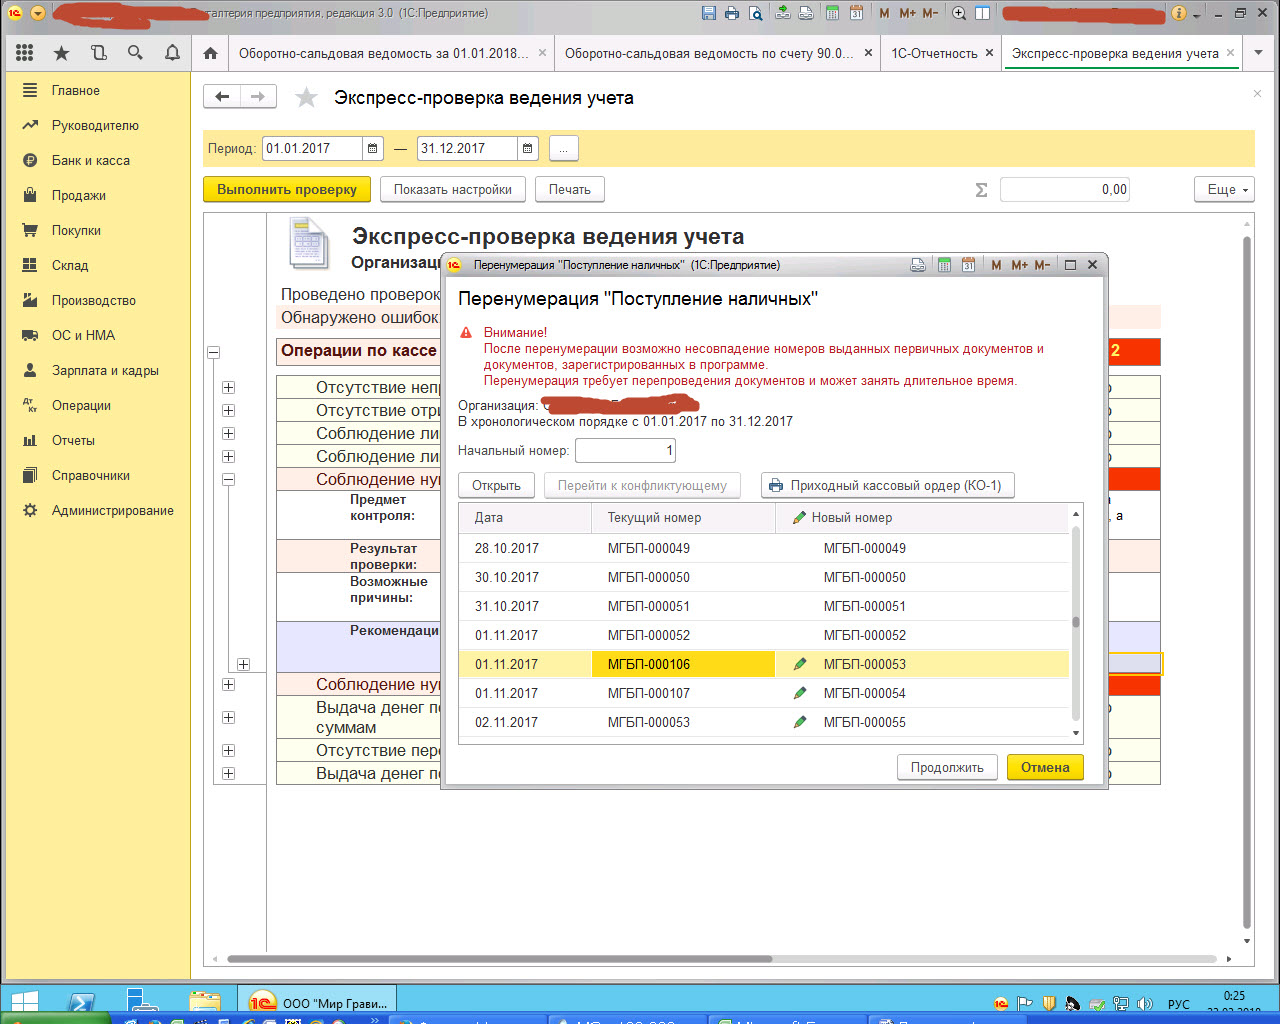This screenshot has width=1280, height=1024.
Task: Go to home page icon
Action: coord(210,53)
